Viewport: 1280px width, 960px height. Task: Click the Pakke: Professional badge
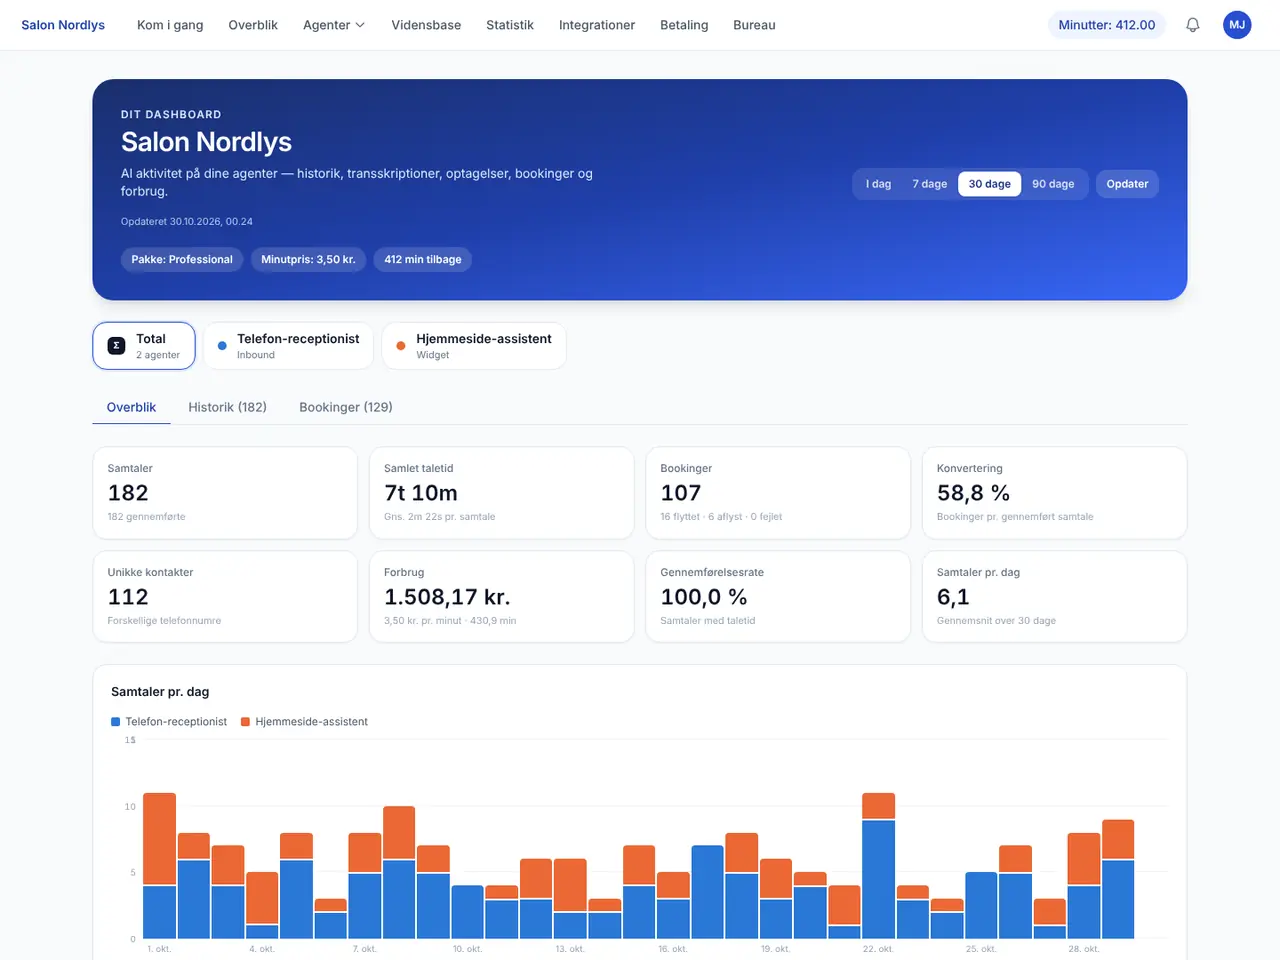tap(182, 260)
